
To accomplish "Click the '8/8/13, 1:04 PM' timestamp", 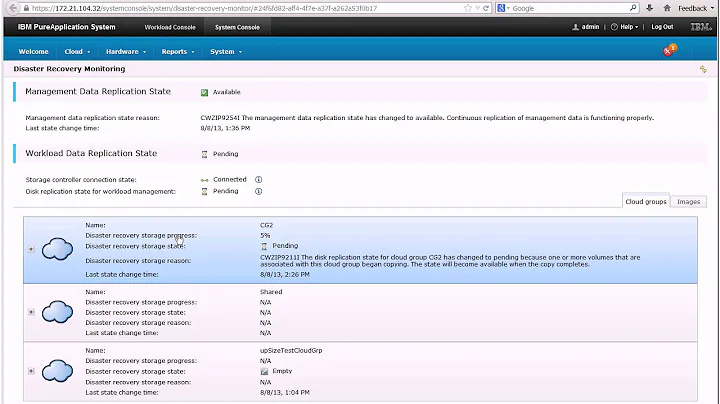I will (x=285, y=393).
